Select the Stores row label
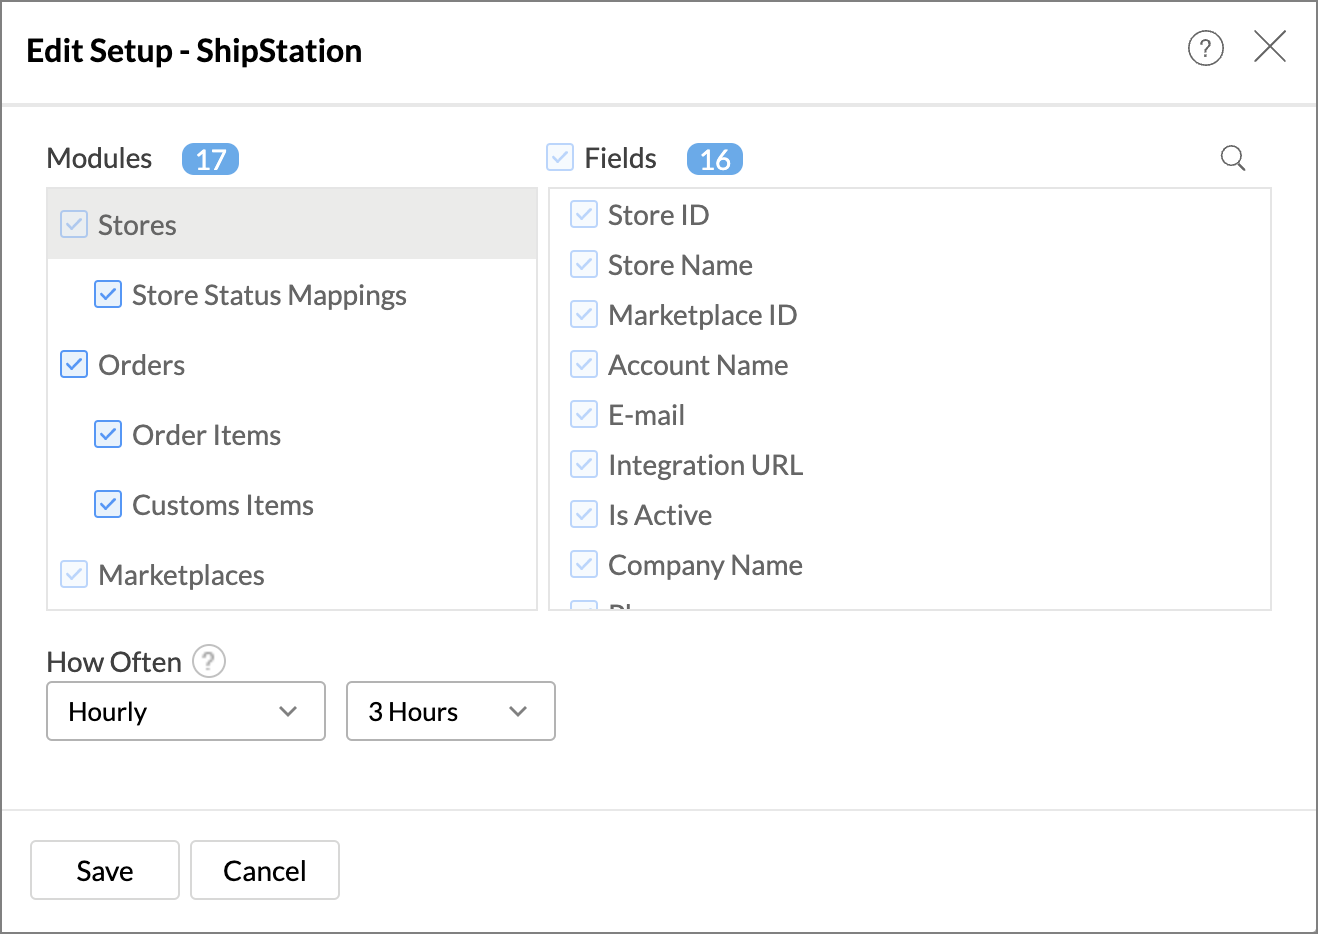The image size is (1318, 934). (x=137, y=225)
